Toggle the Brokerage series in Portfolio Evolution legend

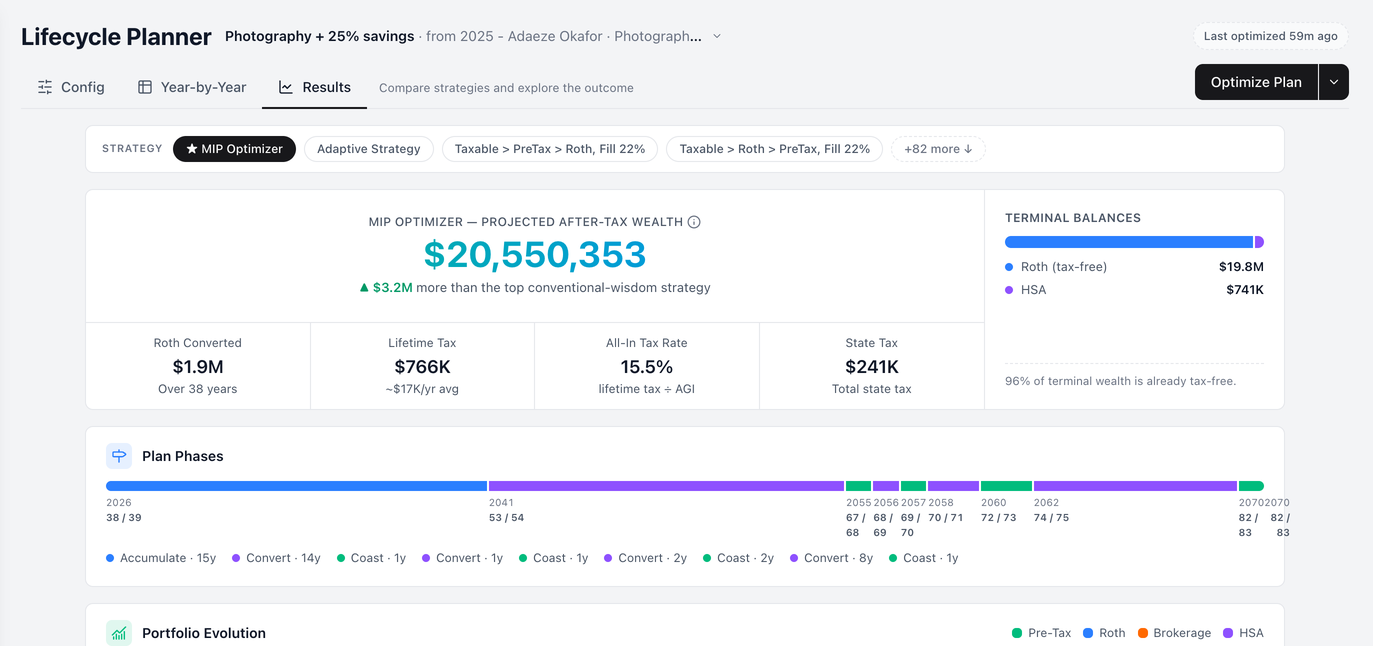1174,633
